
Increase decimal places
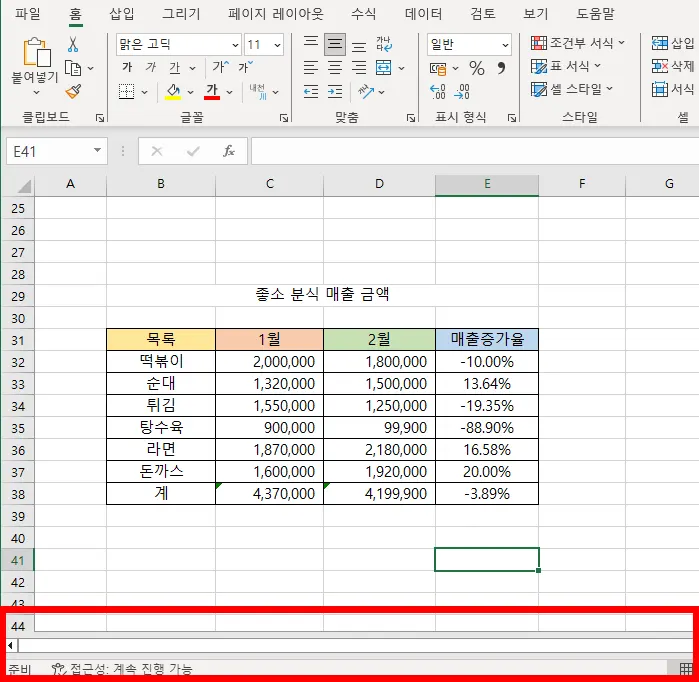438,92
